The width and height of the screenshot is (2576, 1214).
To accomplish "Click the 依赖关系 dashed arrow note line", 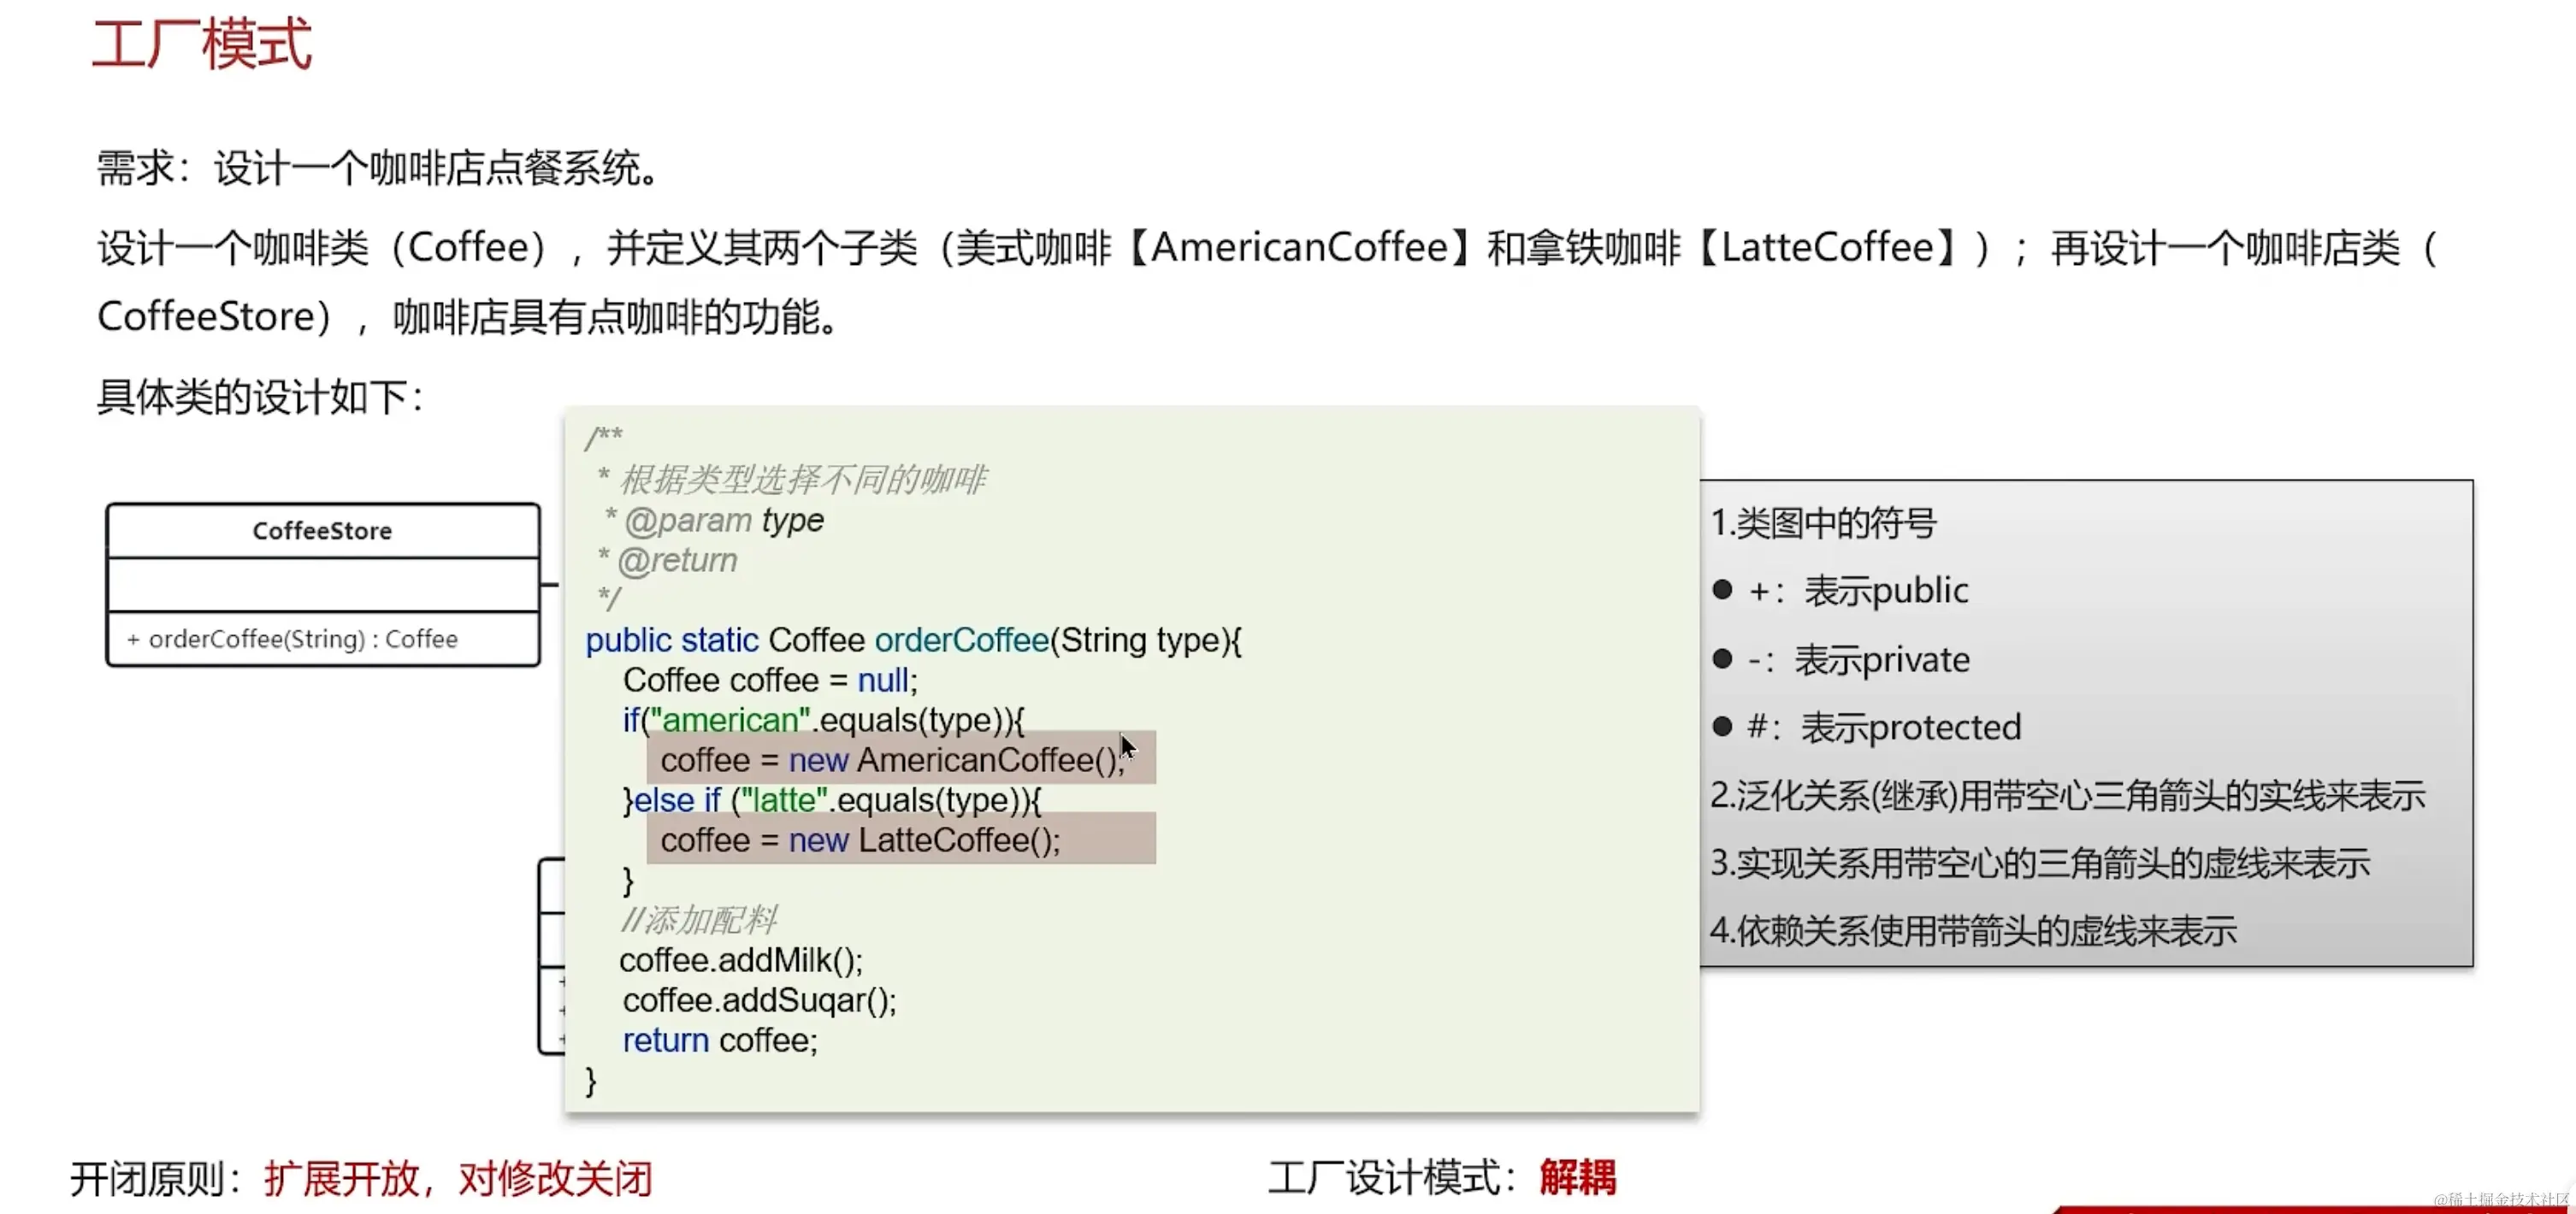I will coord(1972,931).
